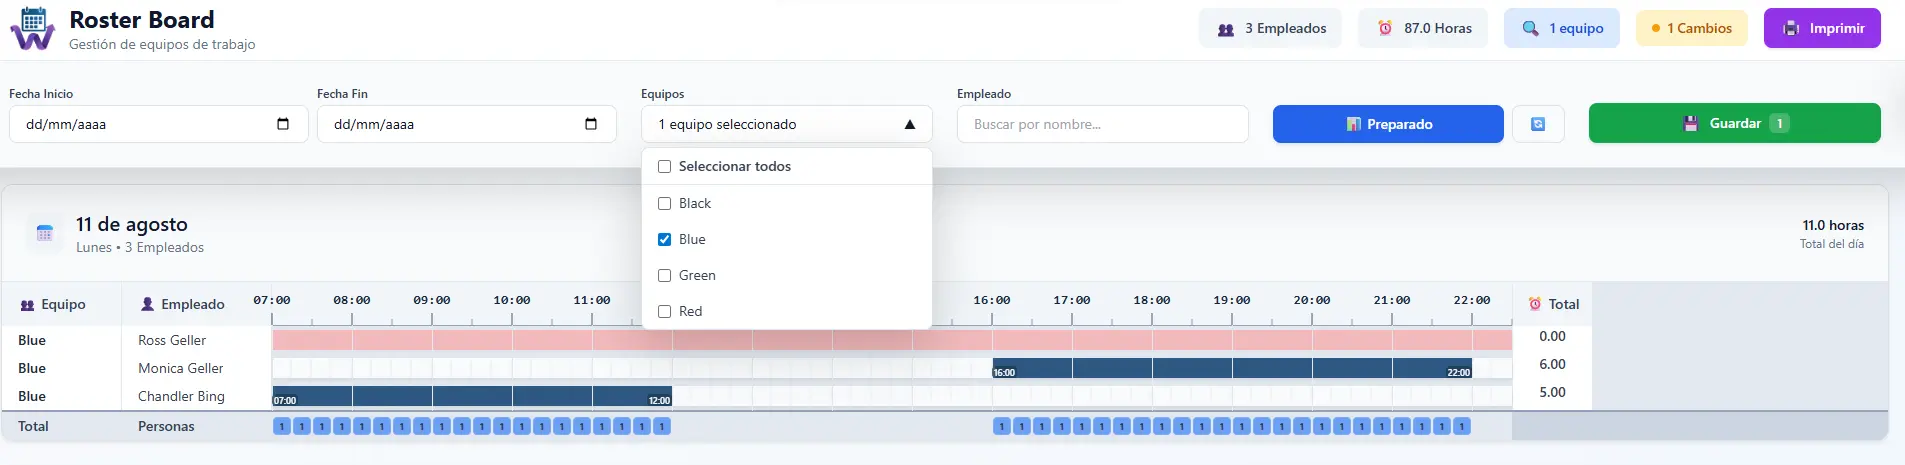This screenshot has height=465, width=1905.
Task: Click the 3 Empleados badge
Action: click(1270, 28)
